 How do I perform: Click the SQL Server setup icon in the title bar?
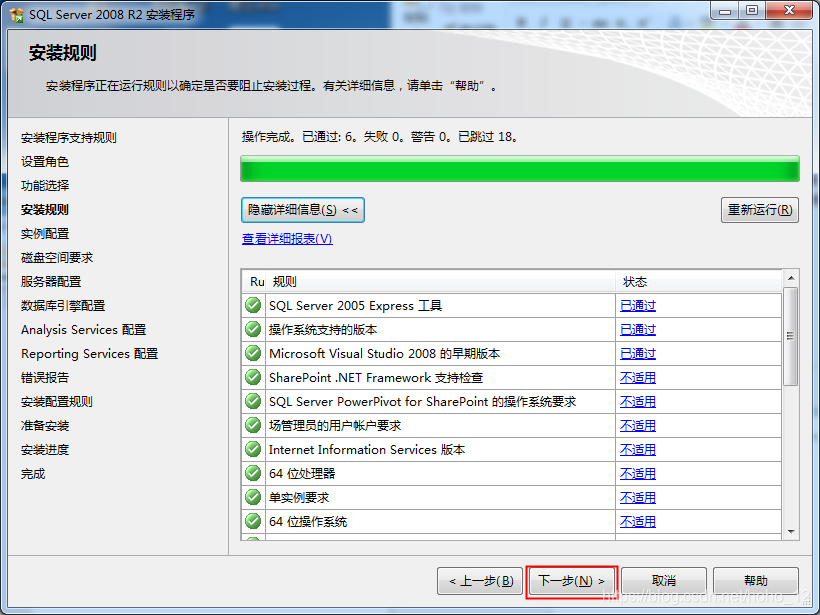pyautogui.click(x=16, y=15)
